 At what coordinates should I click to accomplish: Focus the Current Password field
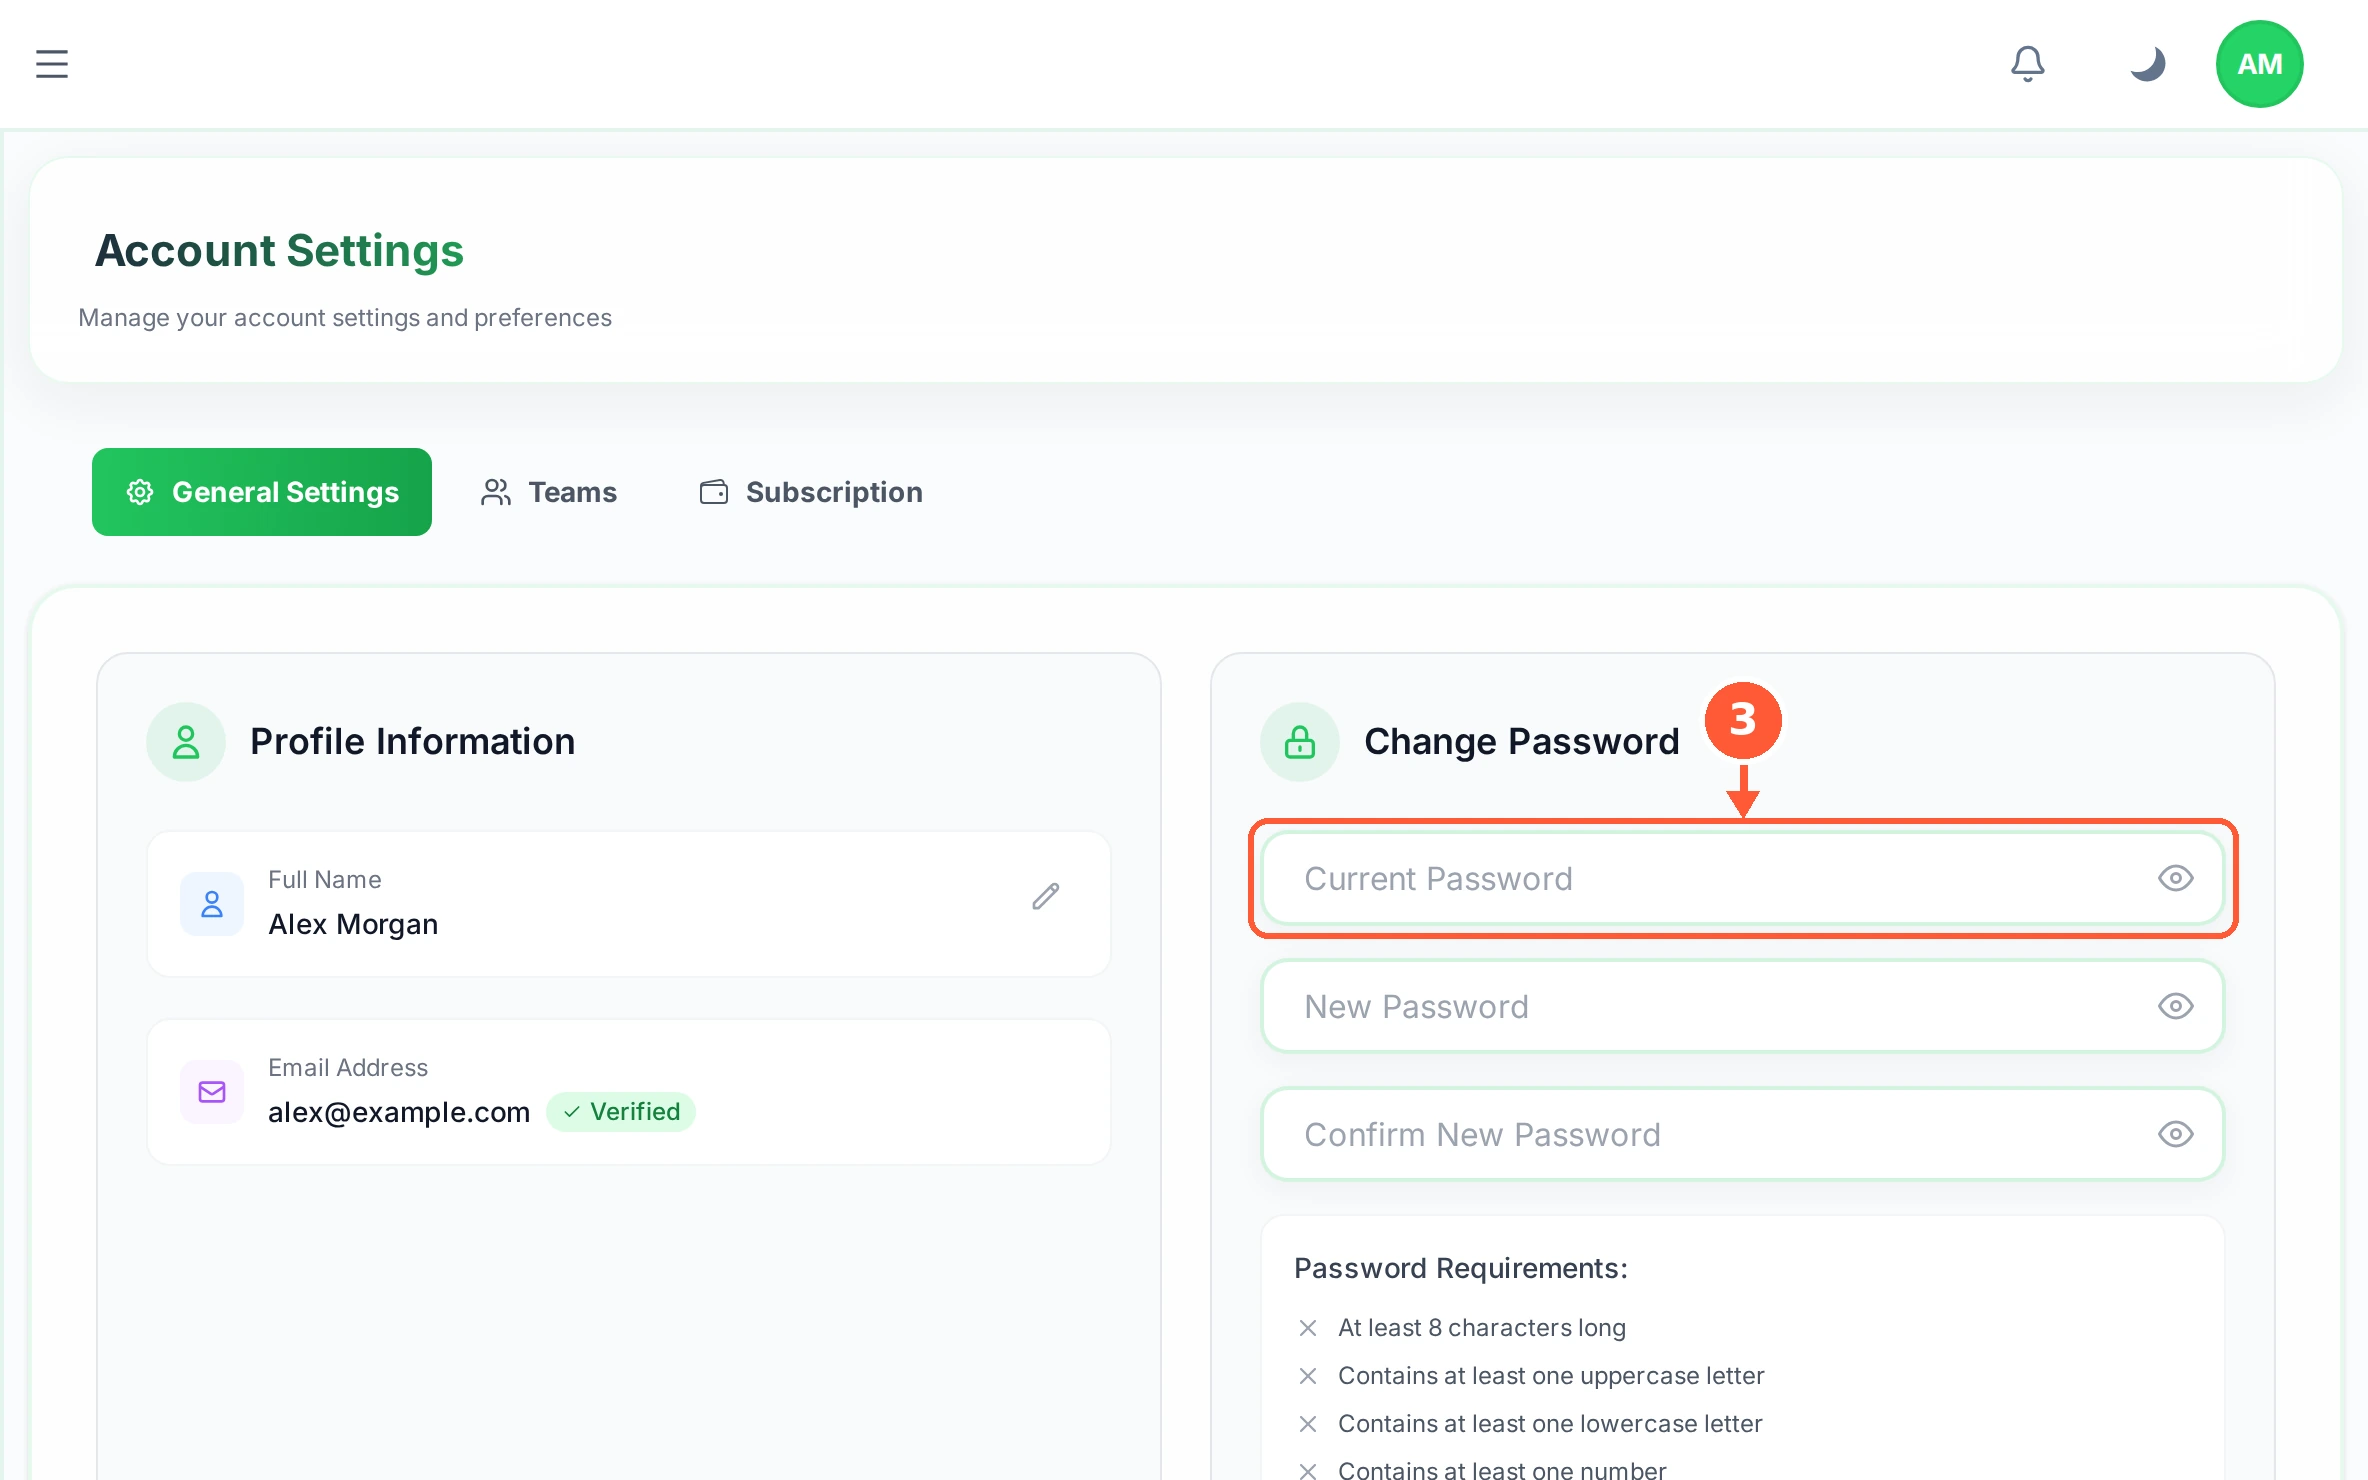[1743, 878]
